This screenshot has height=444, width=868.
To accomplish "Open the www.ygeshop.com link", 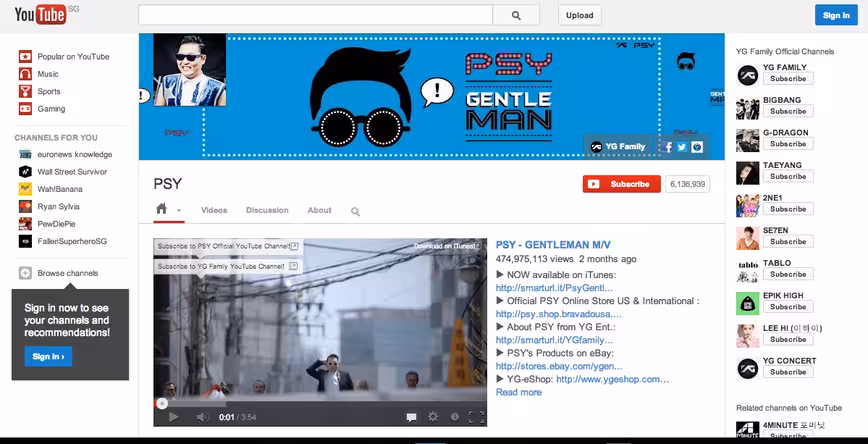I will (x=612, y=379).
